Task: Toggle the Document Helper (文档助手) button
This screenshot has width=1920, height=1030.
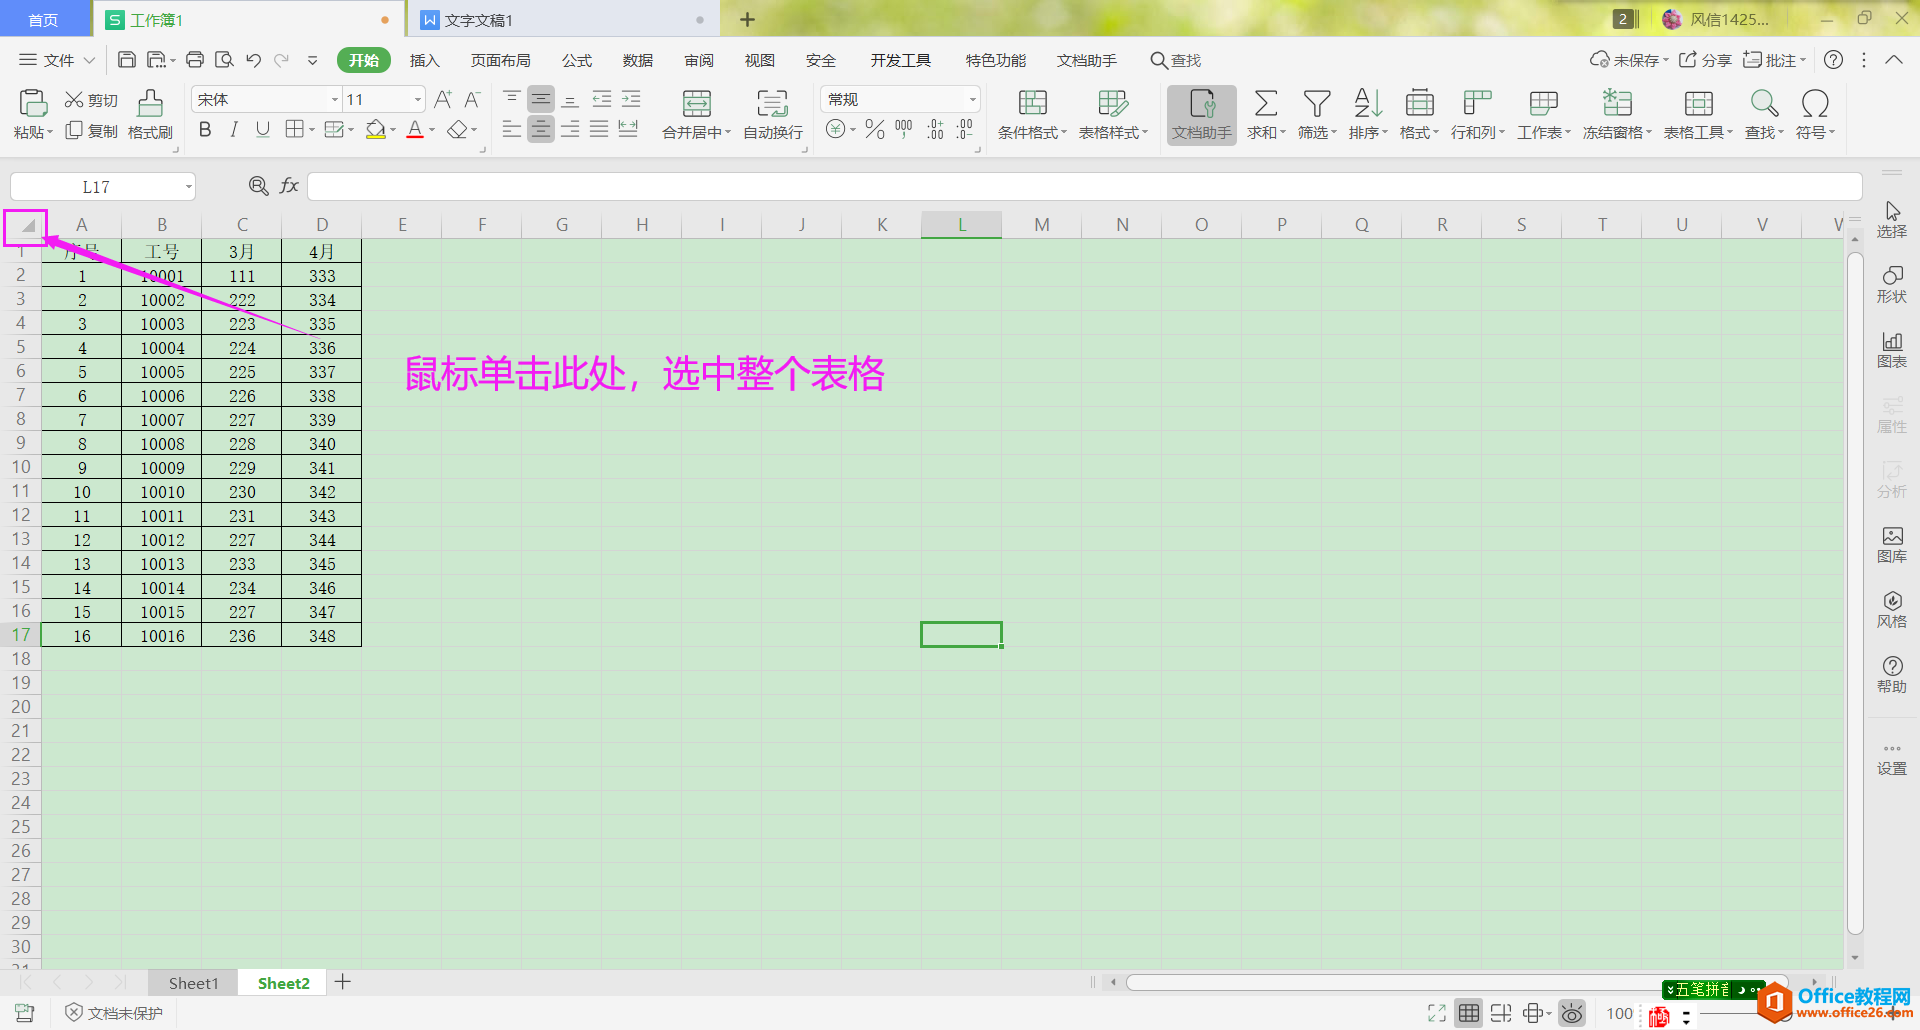Action: tap(1202, 115)
